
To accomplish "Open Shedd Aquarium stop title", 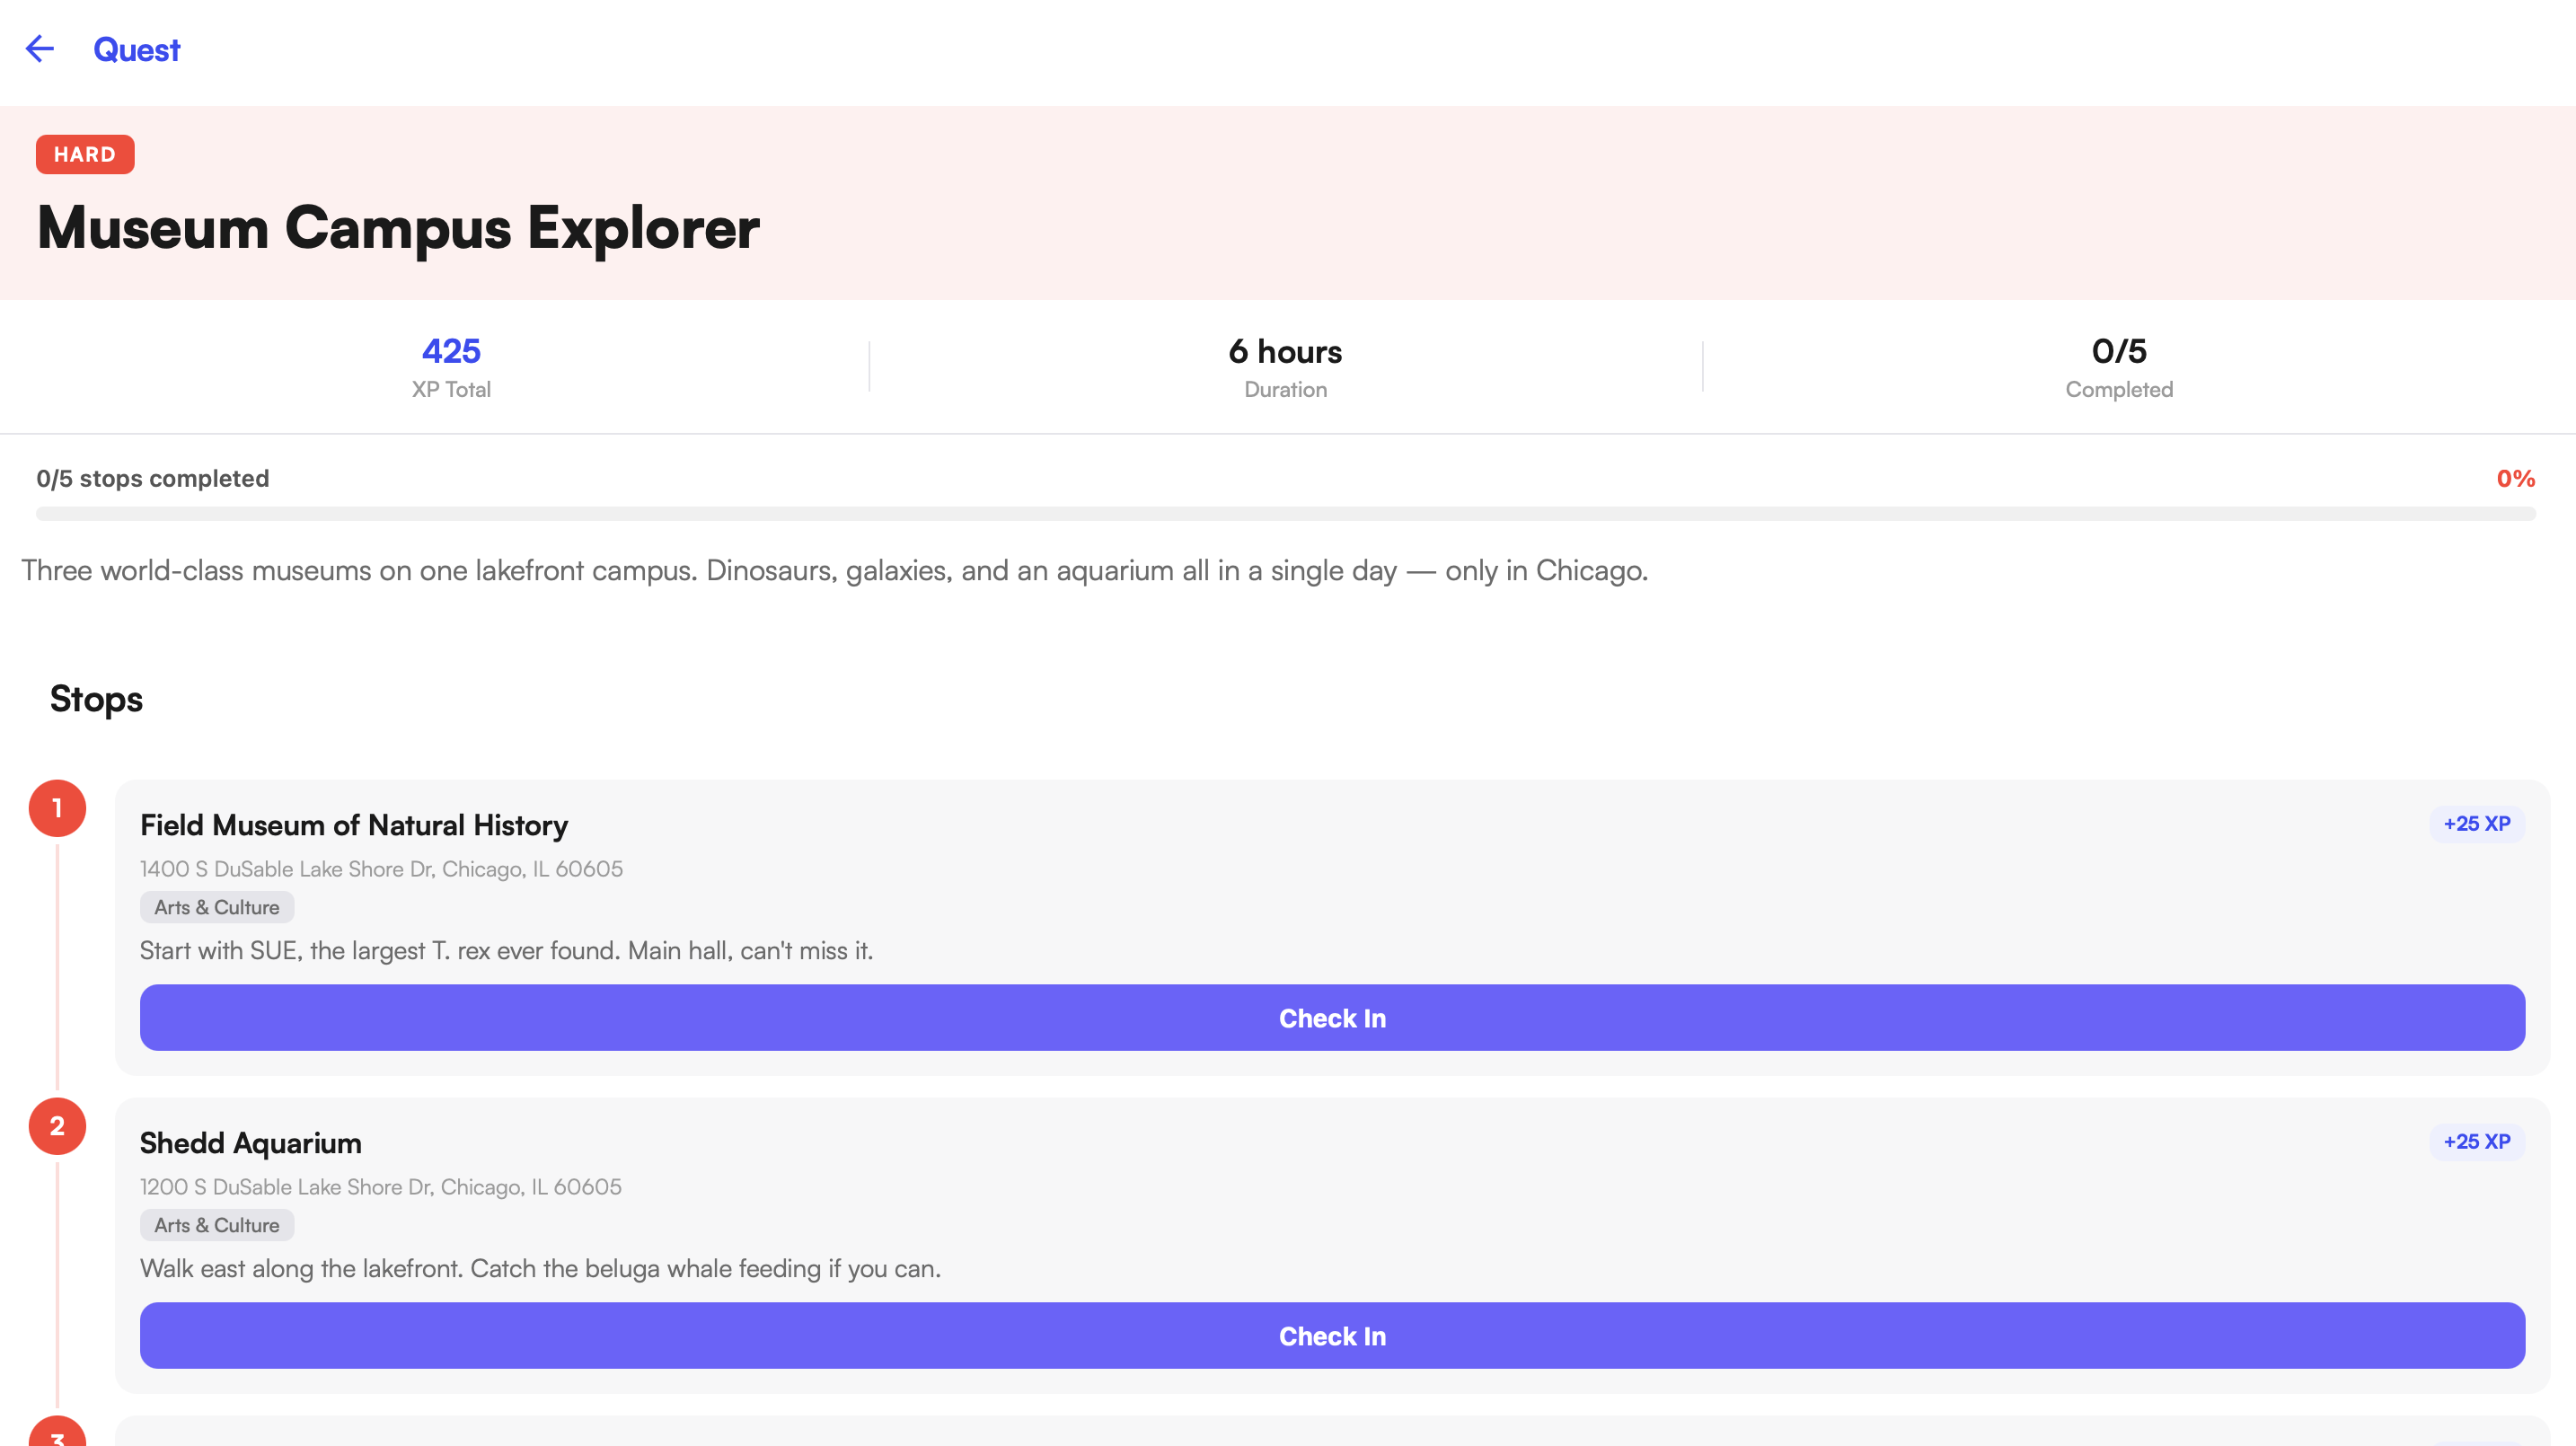I will [x=251, y=1143].
